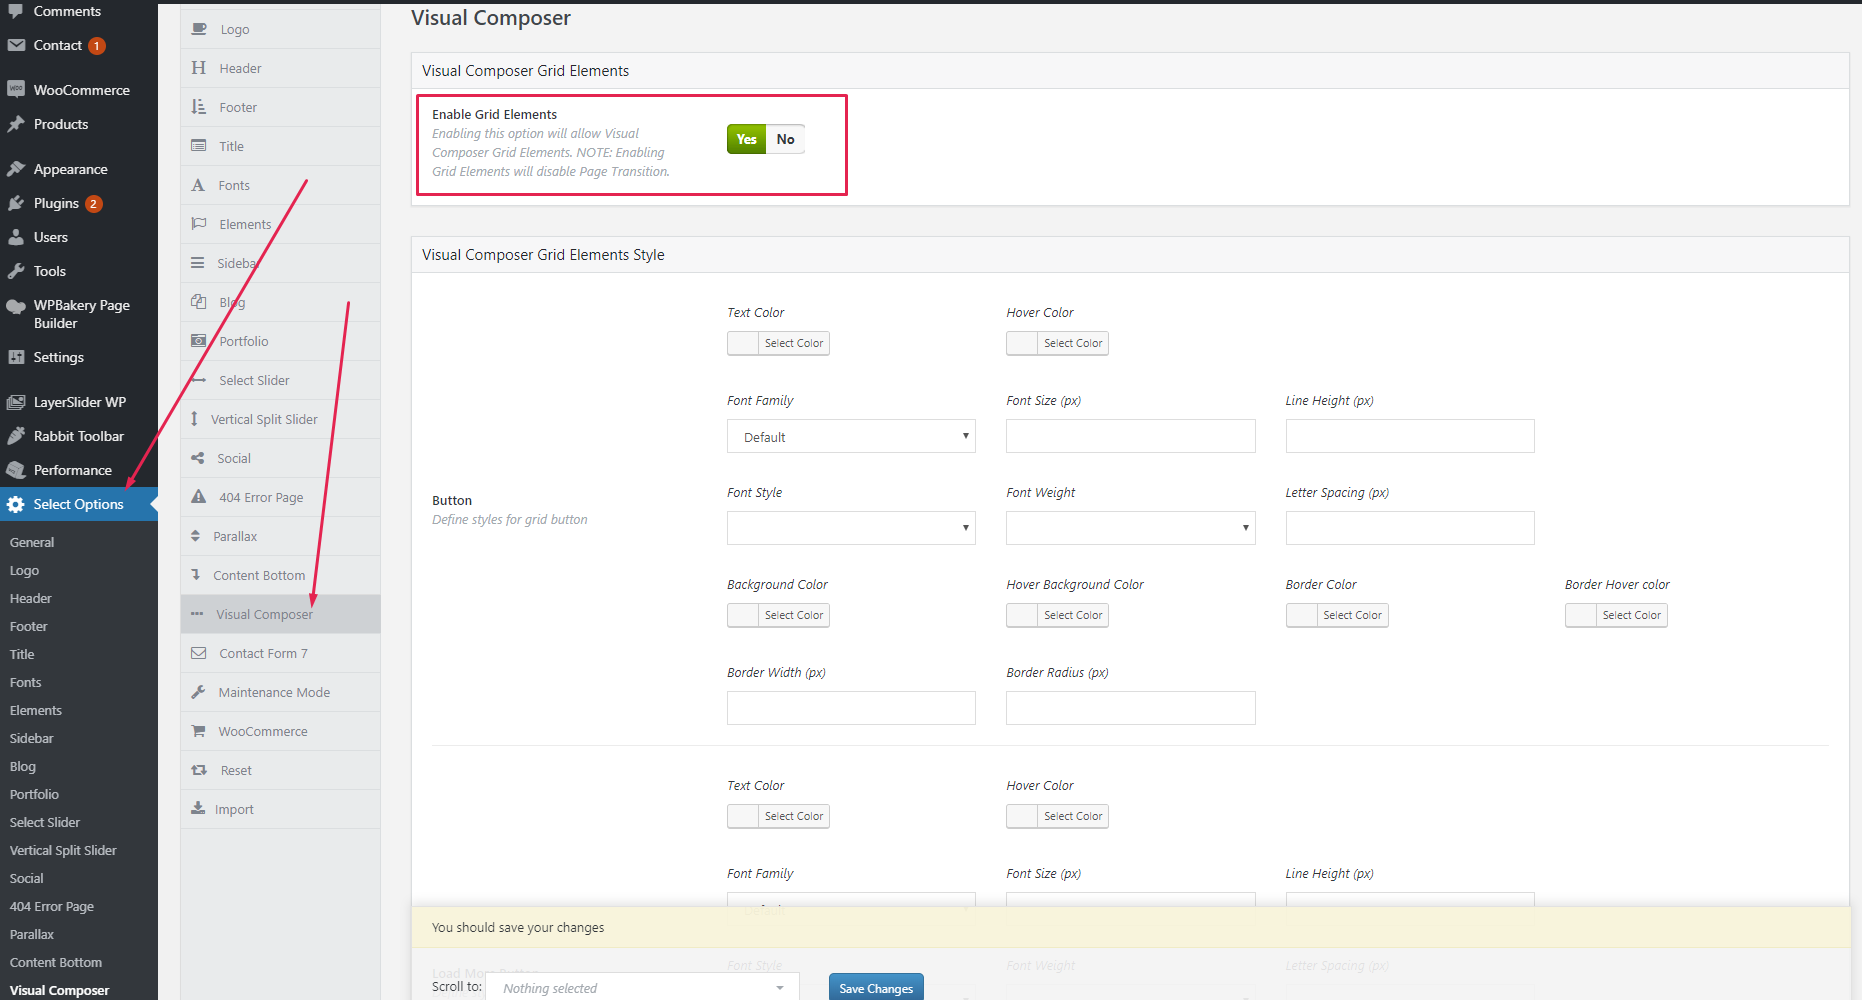Click the Select Options gear icon

(x=16, y=504)
